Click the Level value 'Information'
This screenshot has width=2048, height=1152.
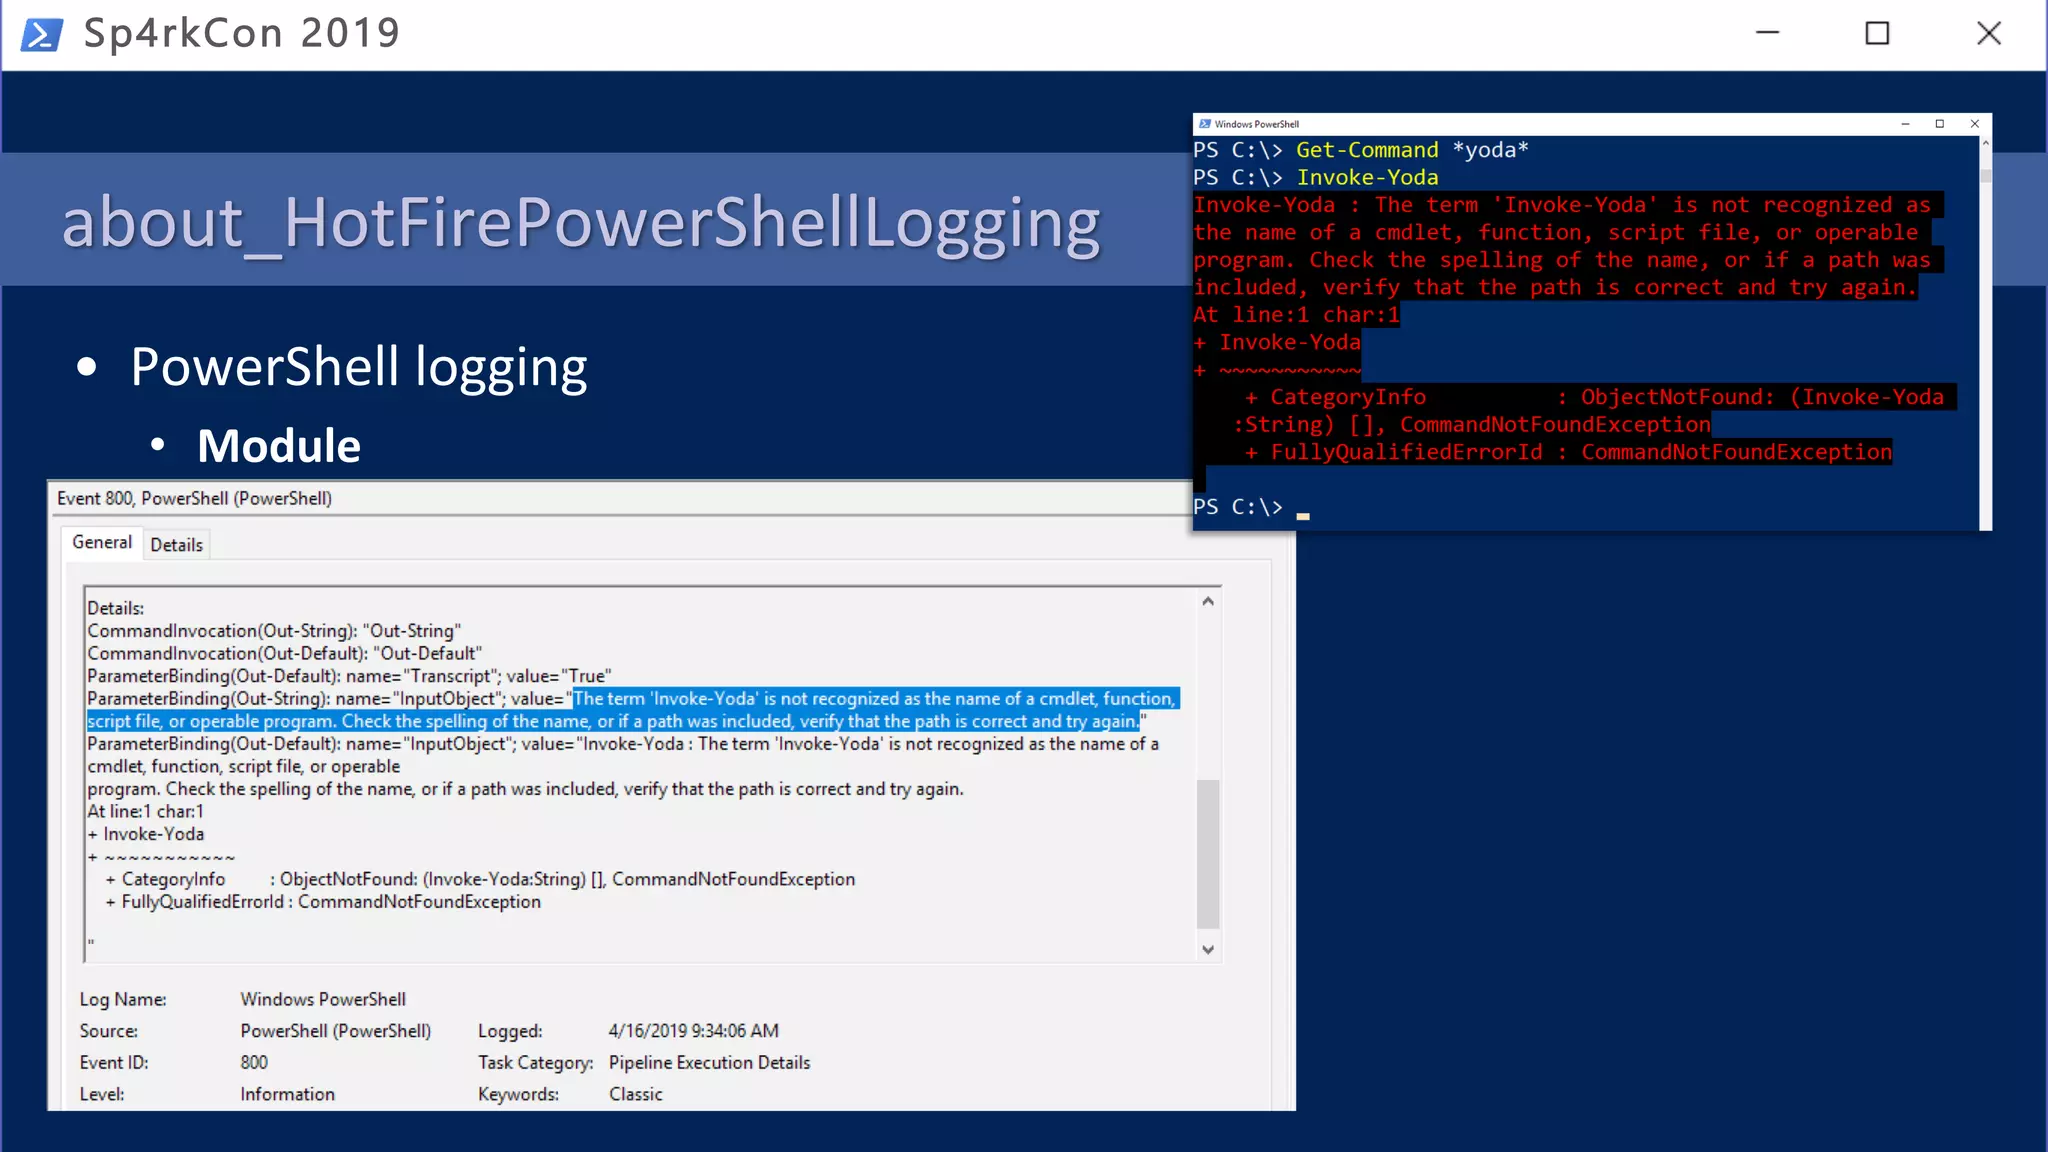click(x=287, y=1094)
